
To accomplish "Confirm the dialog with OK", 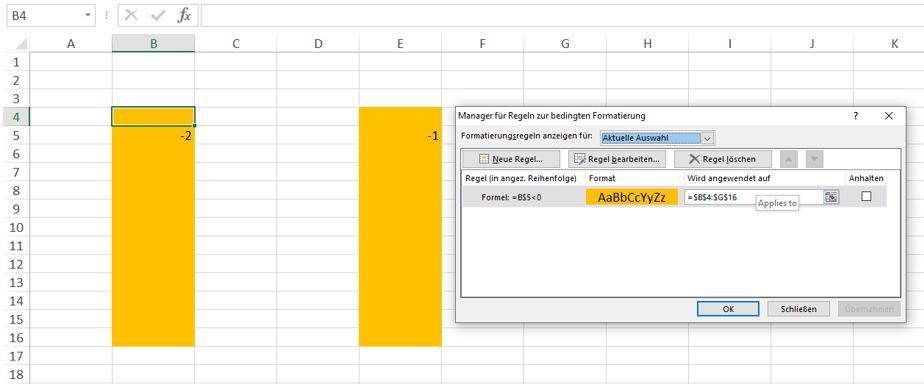I will [x=728, y=309].
